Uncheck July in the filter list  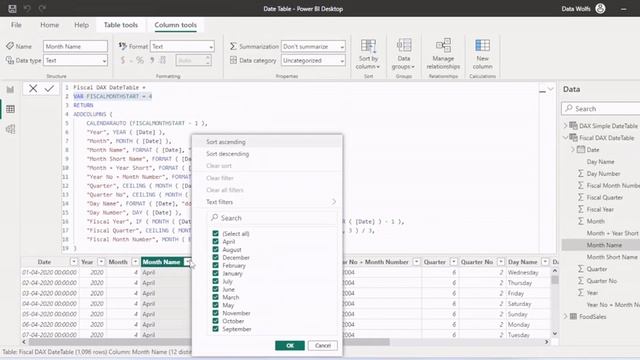[x=216, y=281]
